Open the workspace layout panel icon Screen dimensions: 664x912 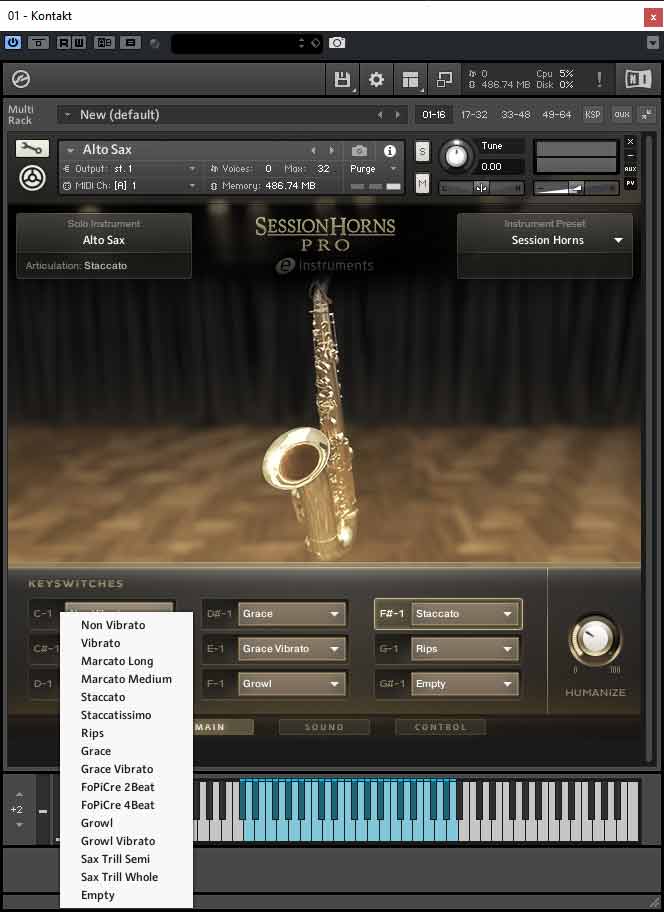[410, 80]
